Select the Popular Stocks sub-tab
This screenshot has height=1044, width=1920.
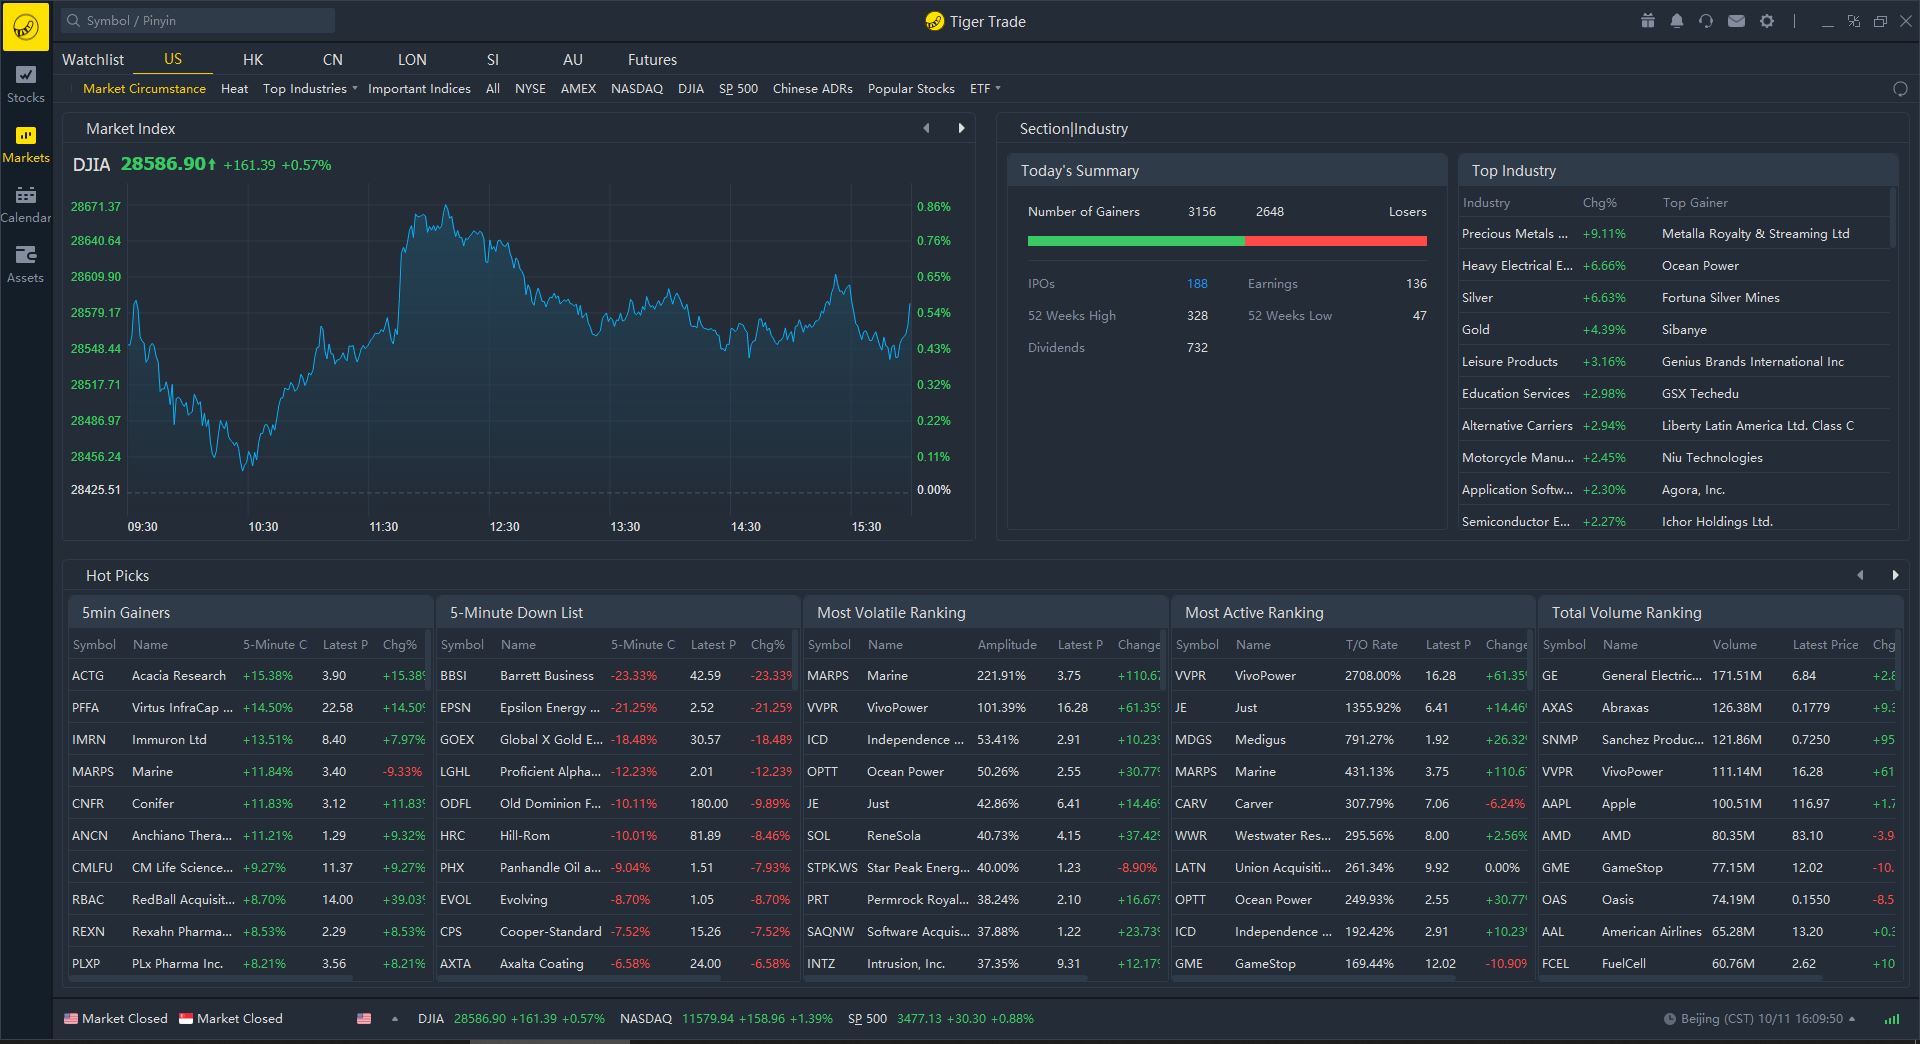point(911,89)
